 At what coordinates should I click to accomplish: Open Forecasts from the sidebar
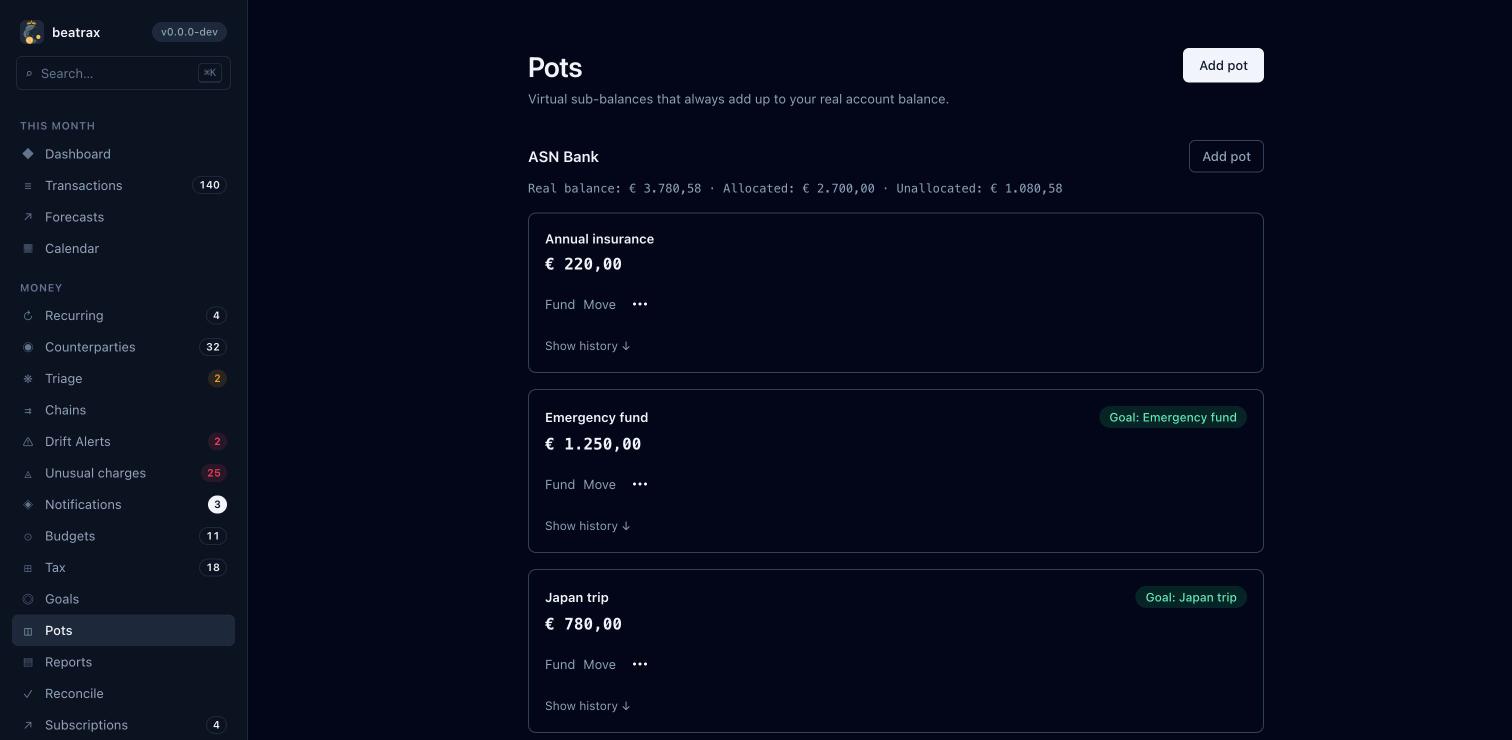(123, 217)
